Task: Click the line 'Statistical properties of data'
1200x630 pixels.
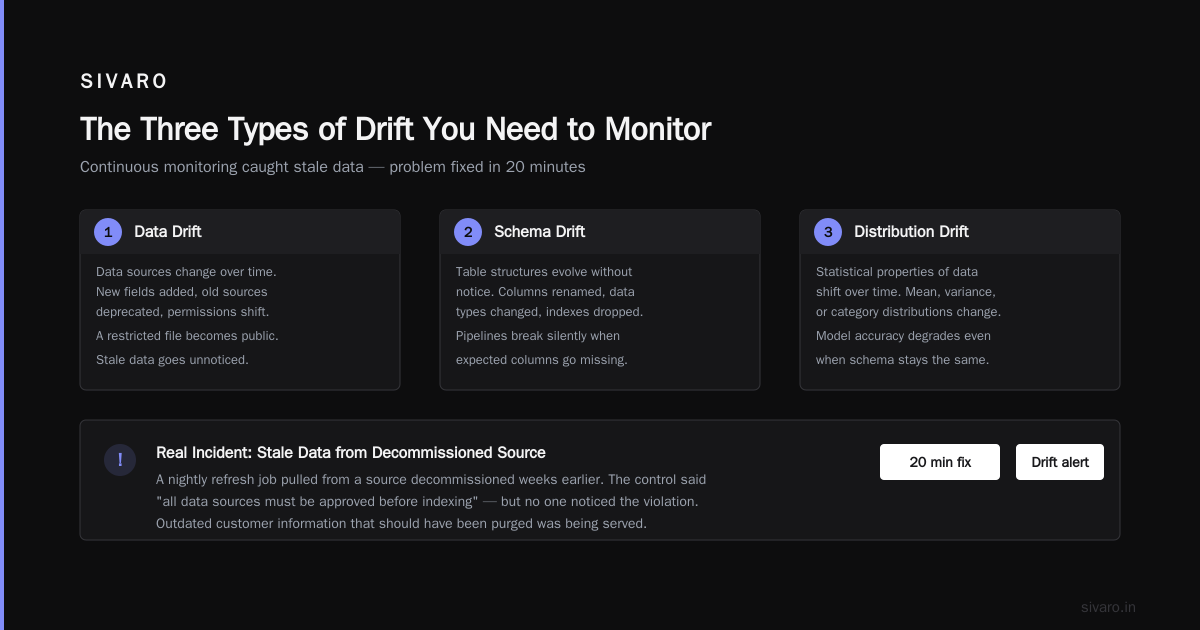Action: 897,272
